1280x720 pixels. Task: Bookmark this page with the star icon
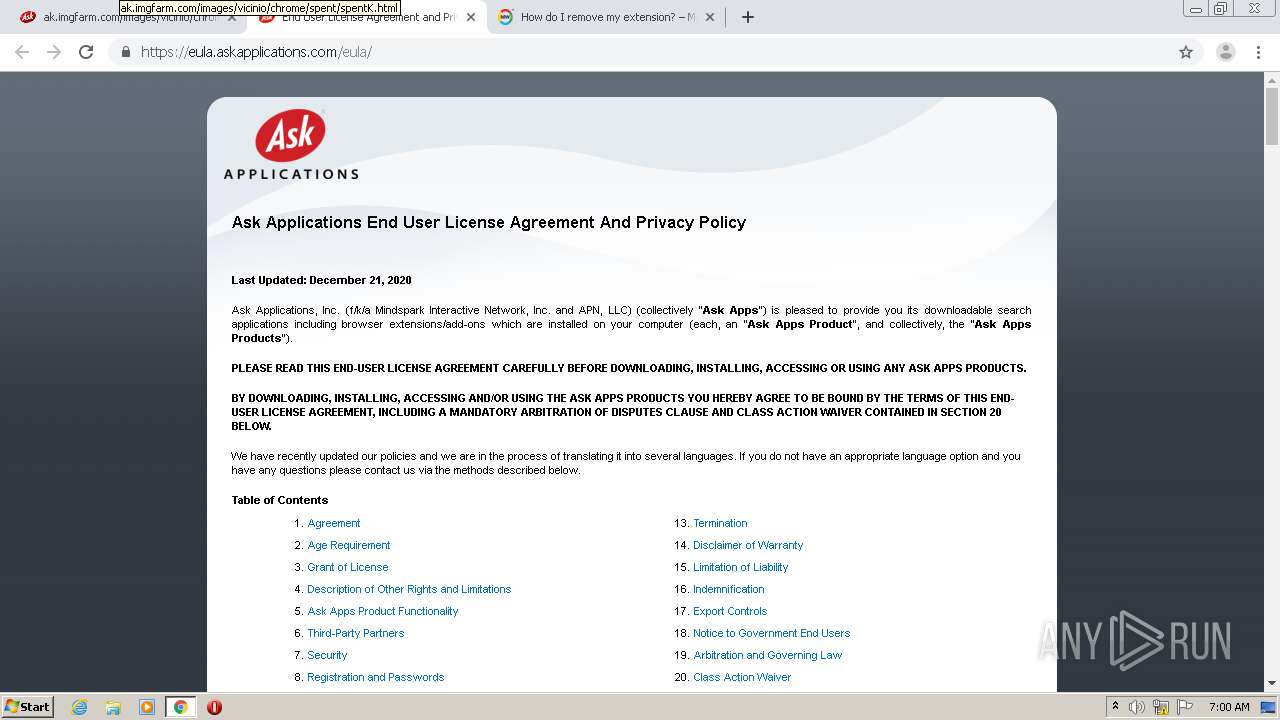pos(1186,52)
